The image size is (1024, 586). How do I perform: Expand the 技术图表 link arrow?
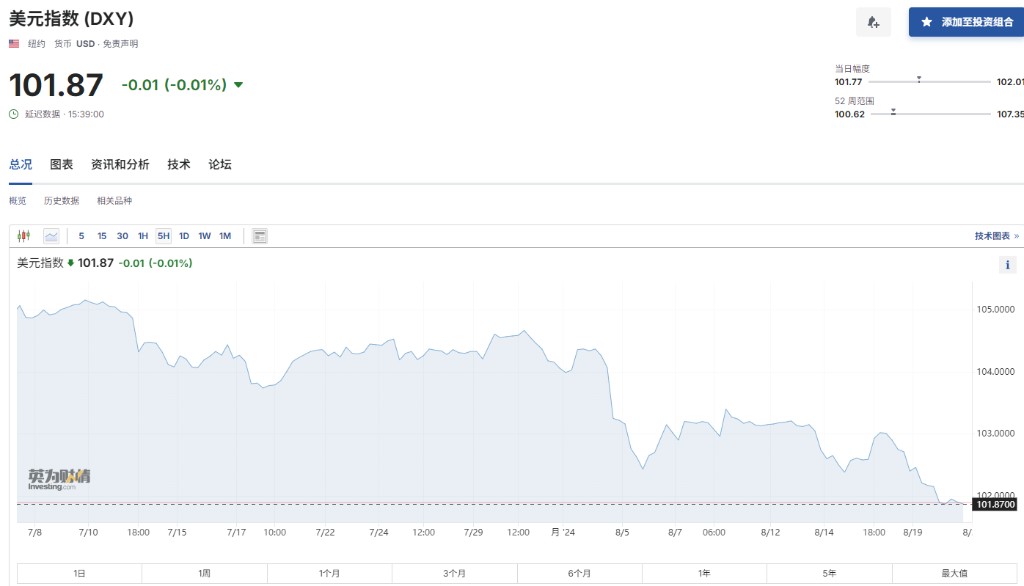point(1016,236)
